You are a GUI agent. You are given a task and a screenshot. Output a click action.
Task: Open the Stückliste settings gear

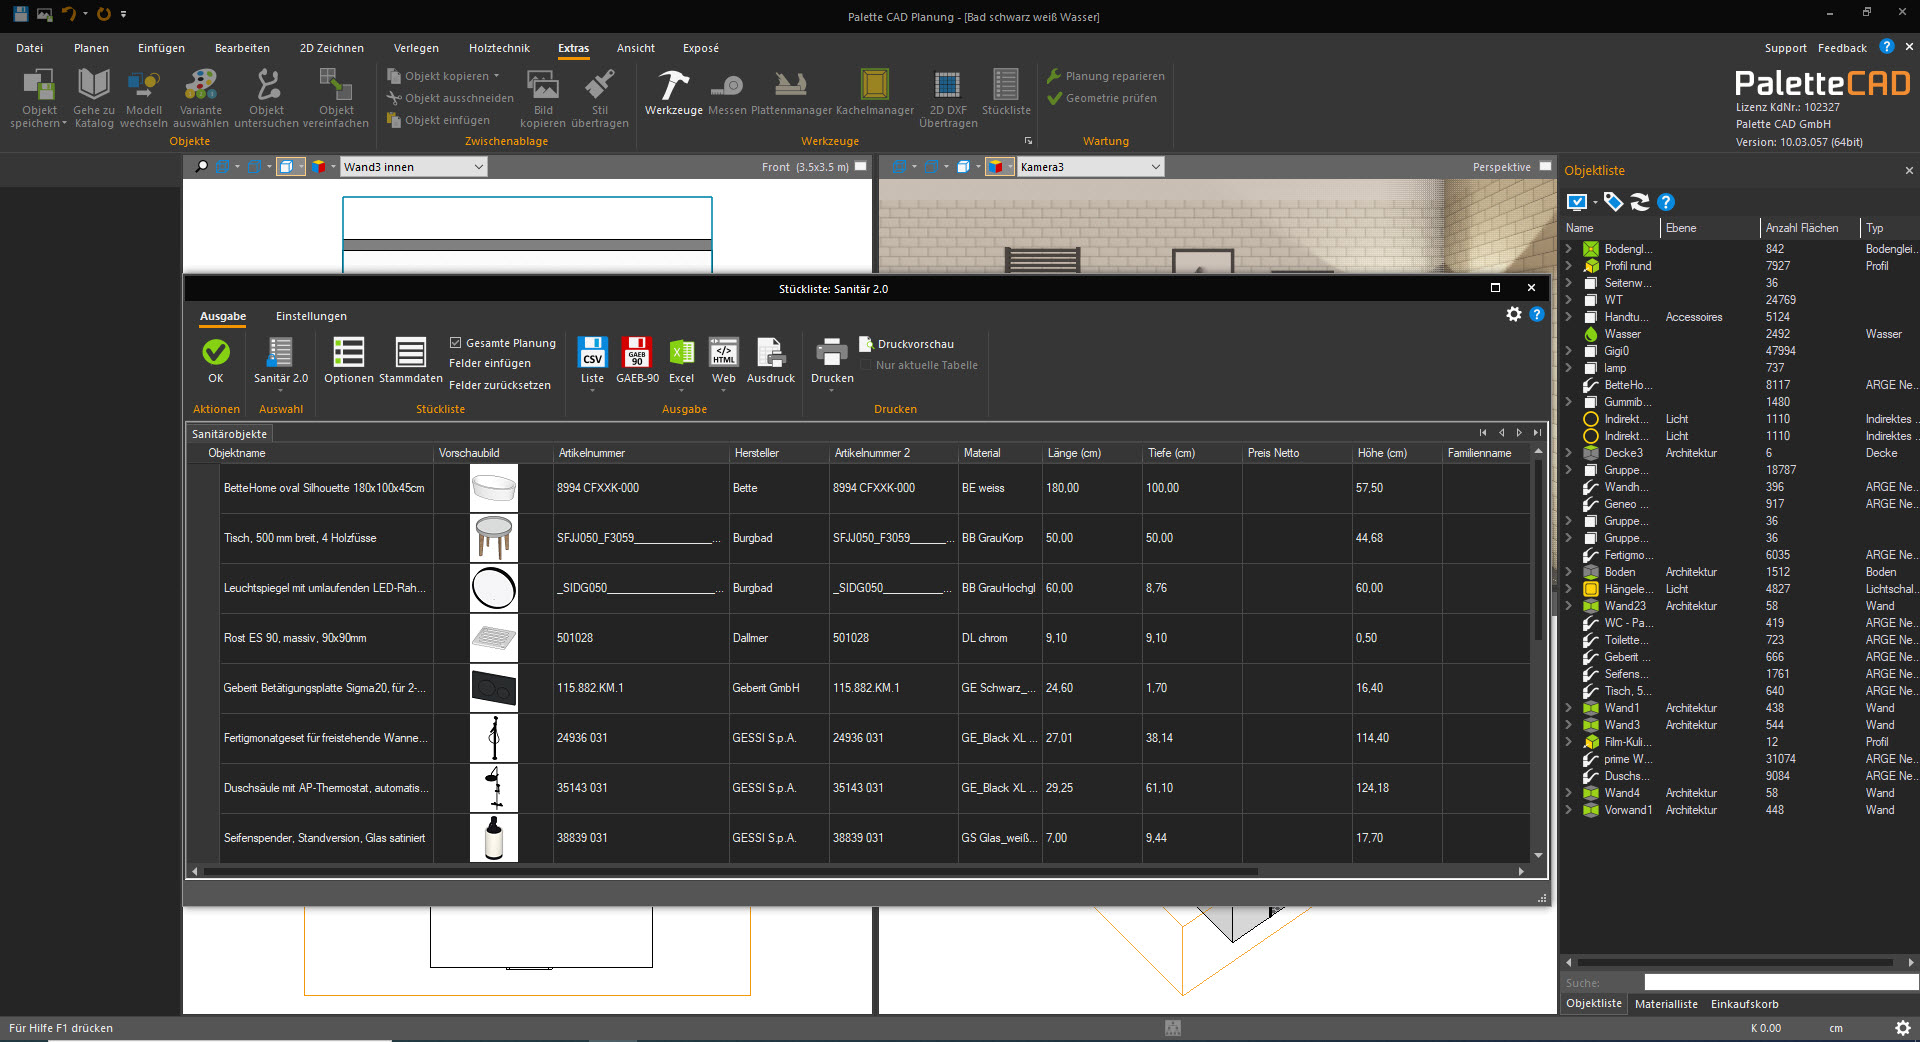click(1513, 314)
